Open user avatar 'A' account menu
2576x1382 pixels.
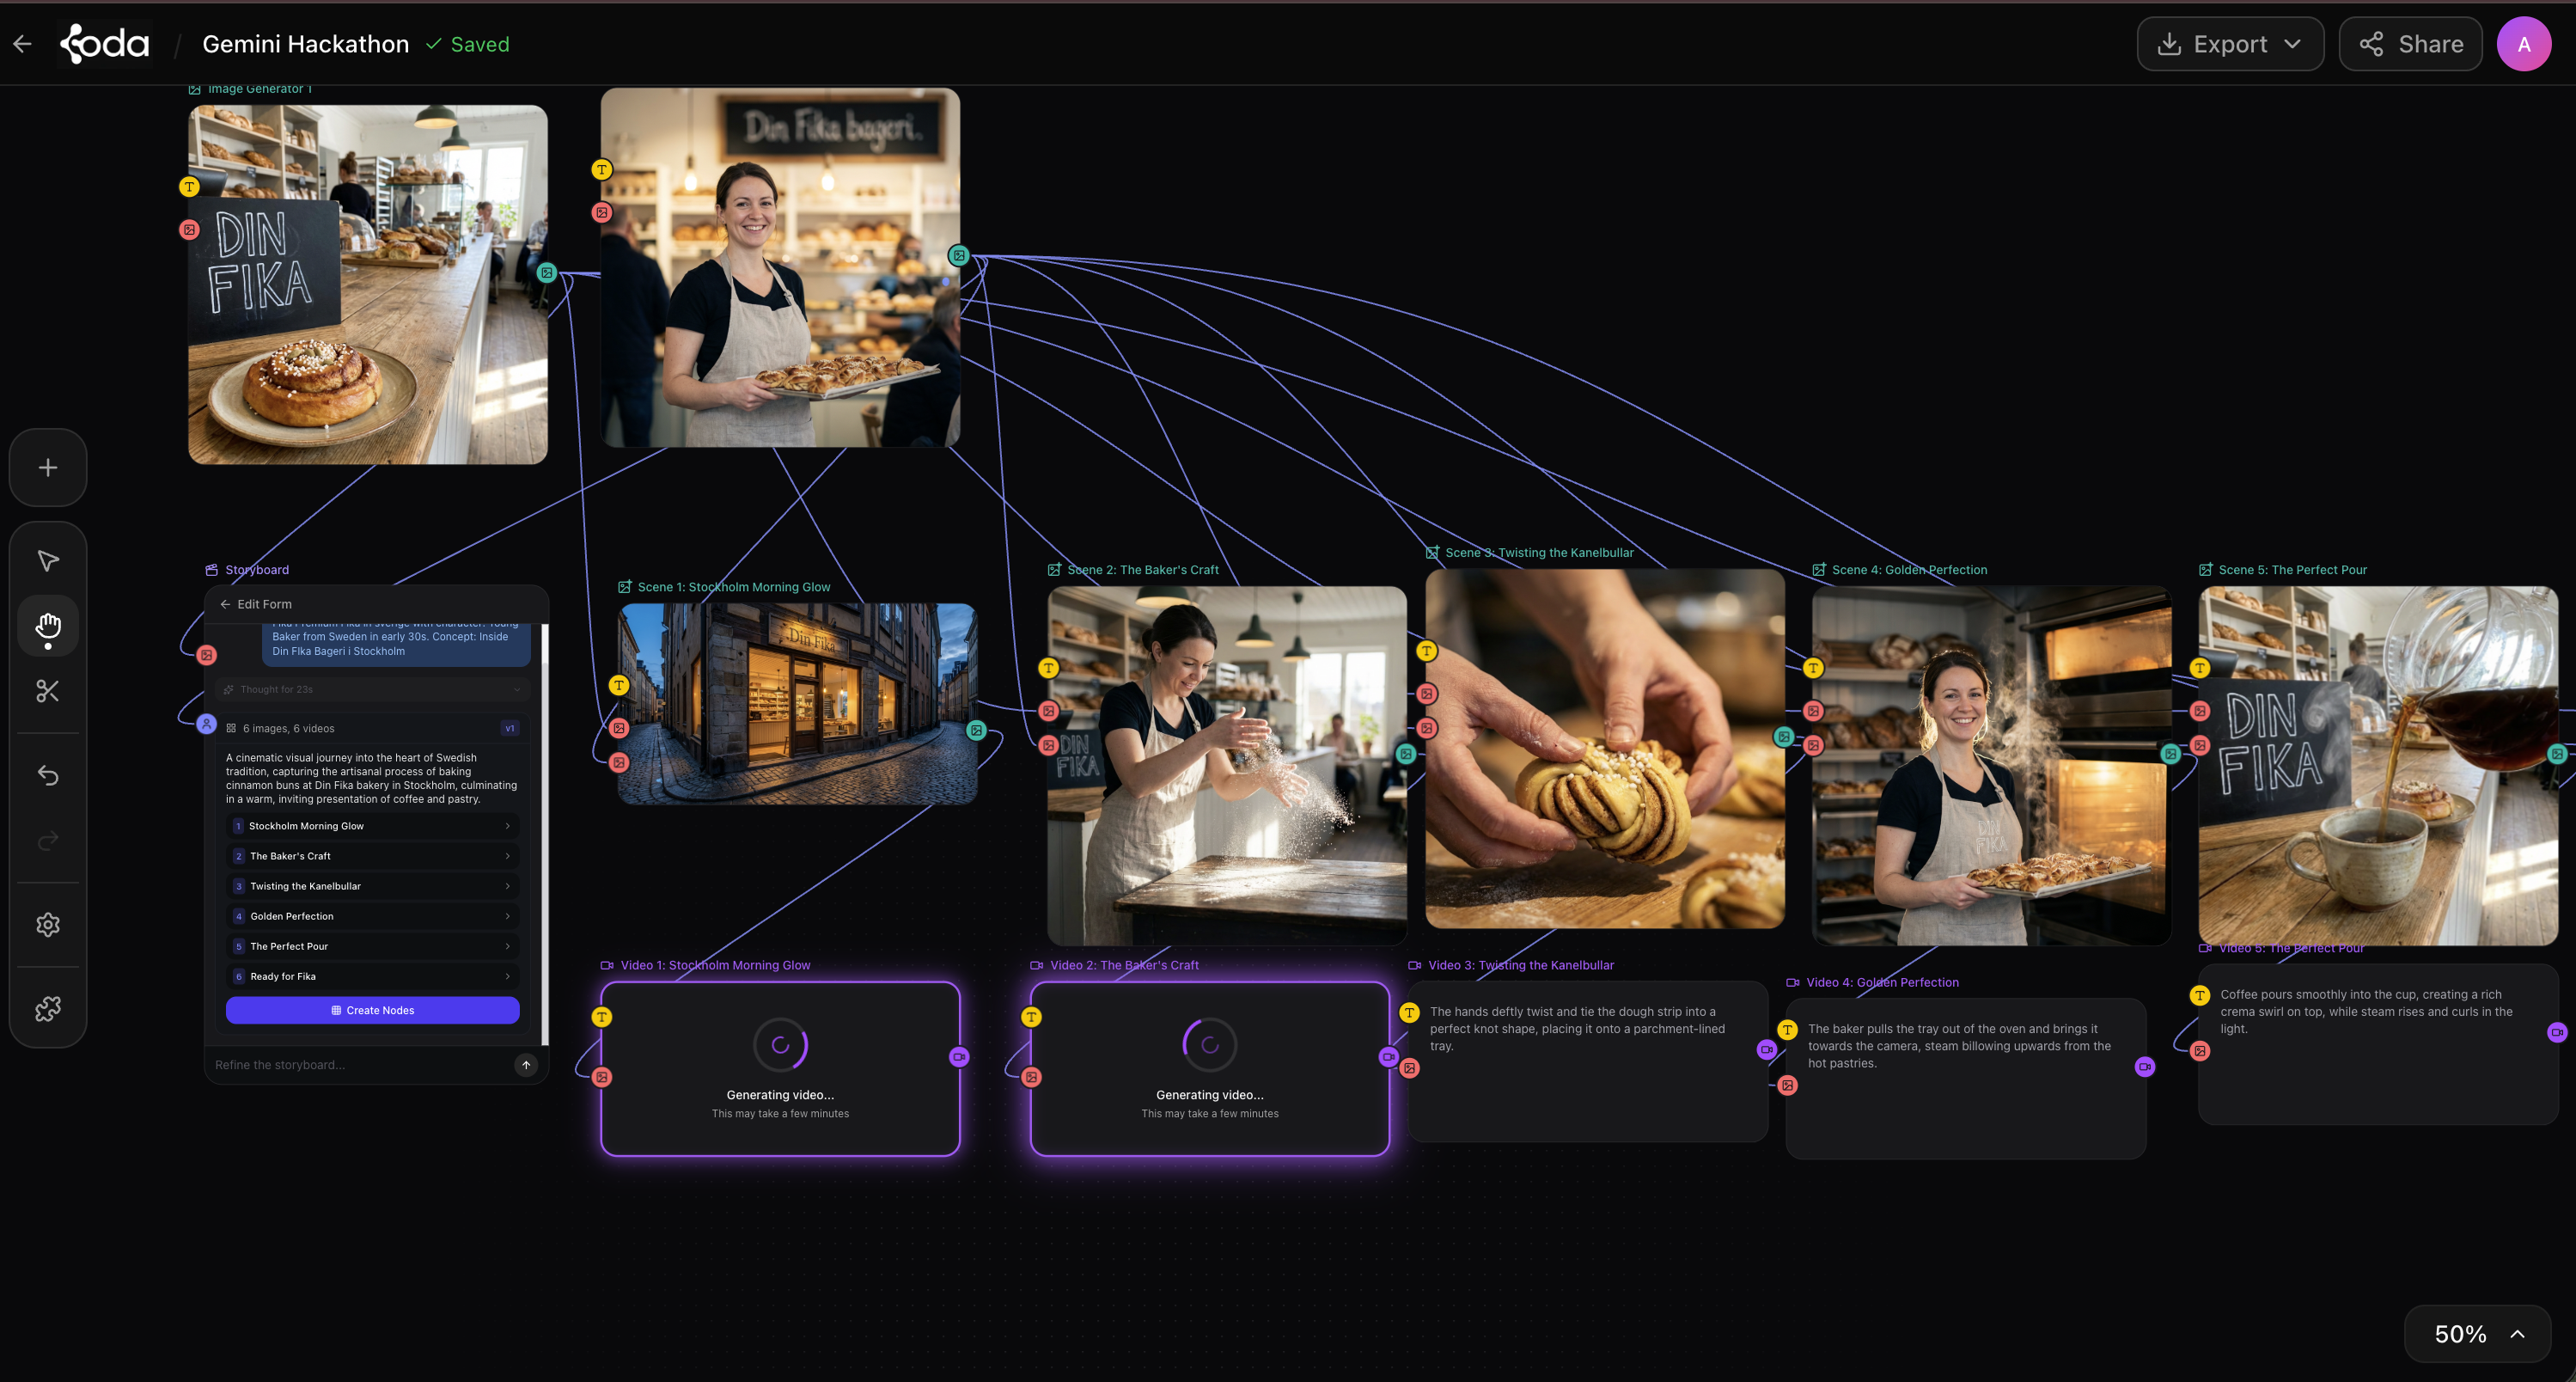coord(2523,44)
